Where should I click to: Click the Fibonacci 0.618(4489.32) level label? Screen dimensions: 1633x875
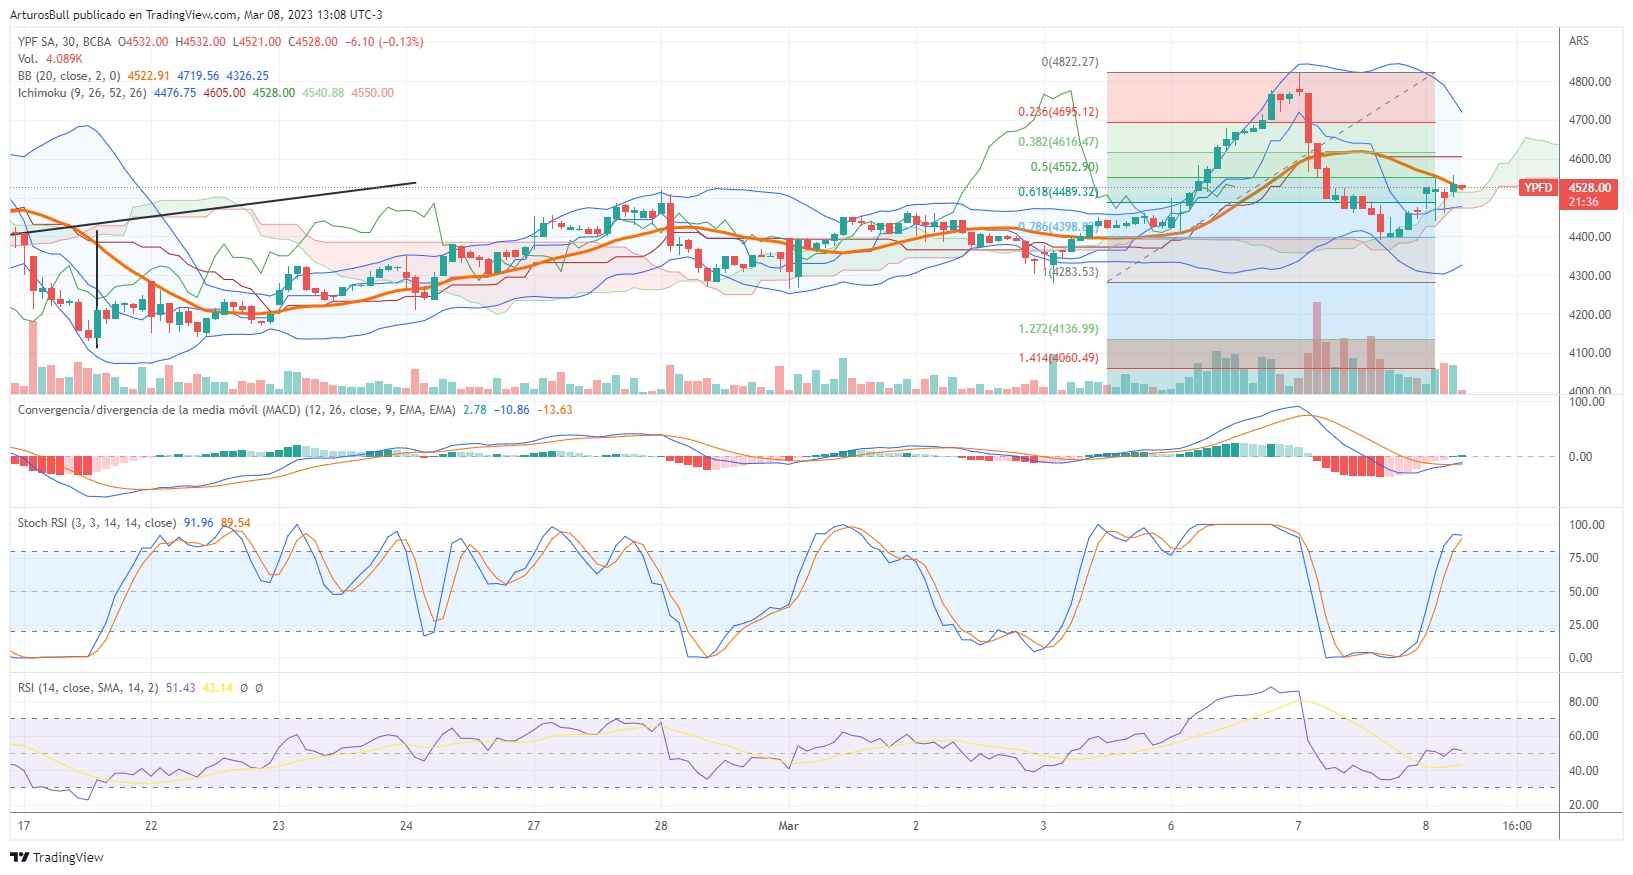[x=1058, y=192]
